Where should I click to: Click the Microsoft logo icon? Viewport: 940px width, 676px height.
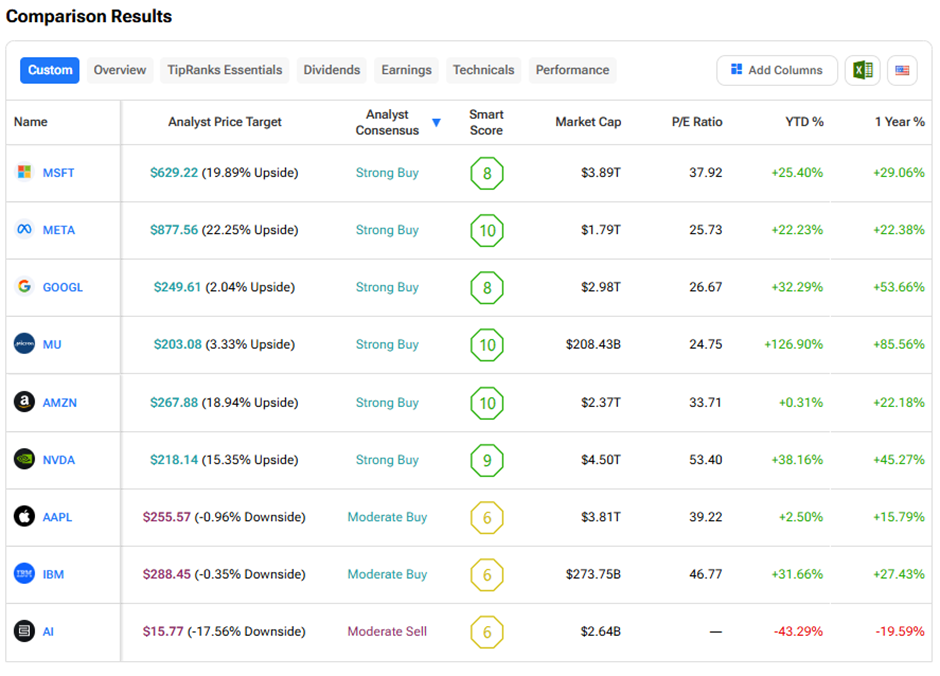(x=24, y=172)
